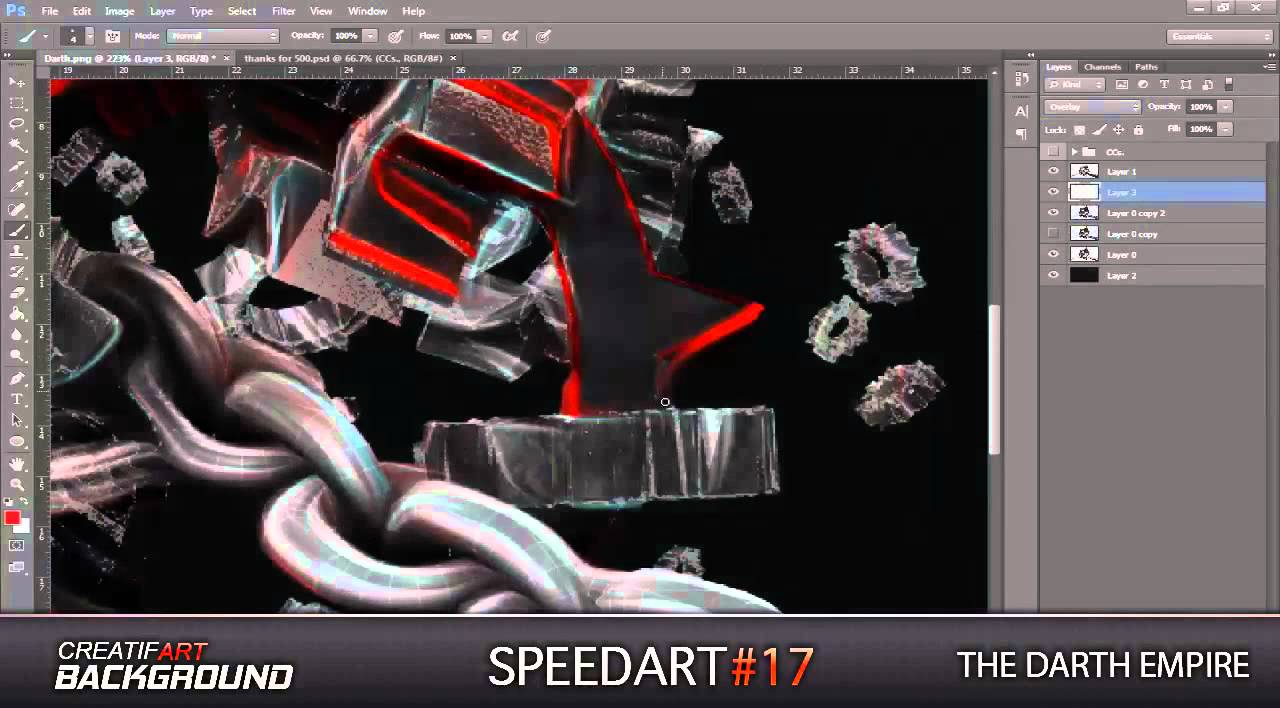This screenshot has height=708, width=1280.
Task: Toggle layer filtering switch on
Action: tap(1229, 85)
